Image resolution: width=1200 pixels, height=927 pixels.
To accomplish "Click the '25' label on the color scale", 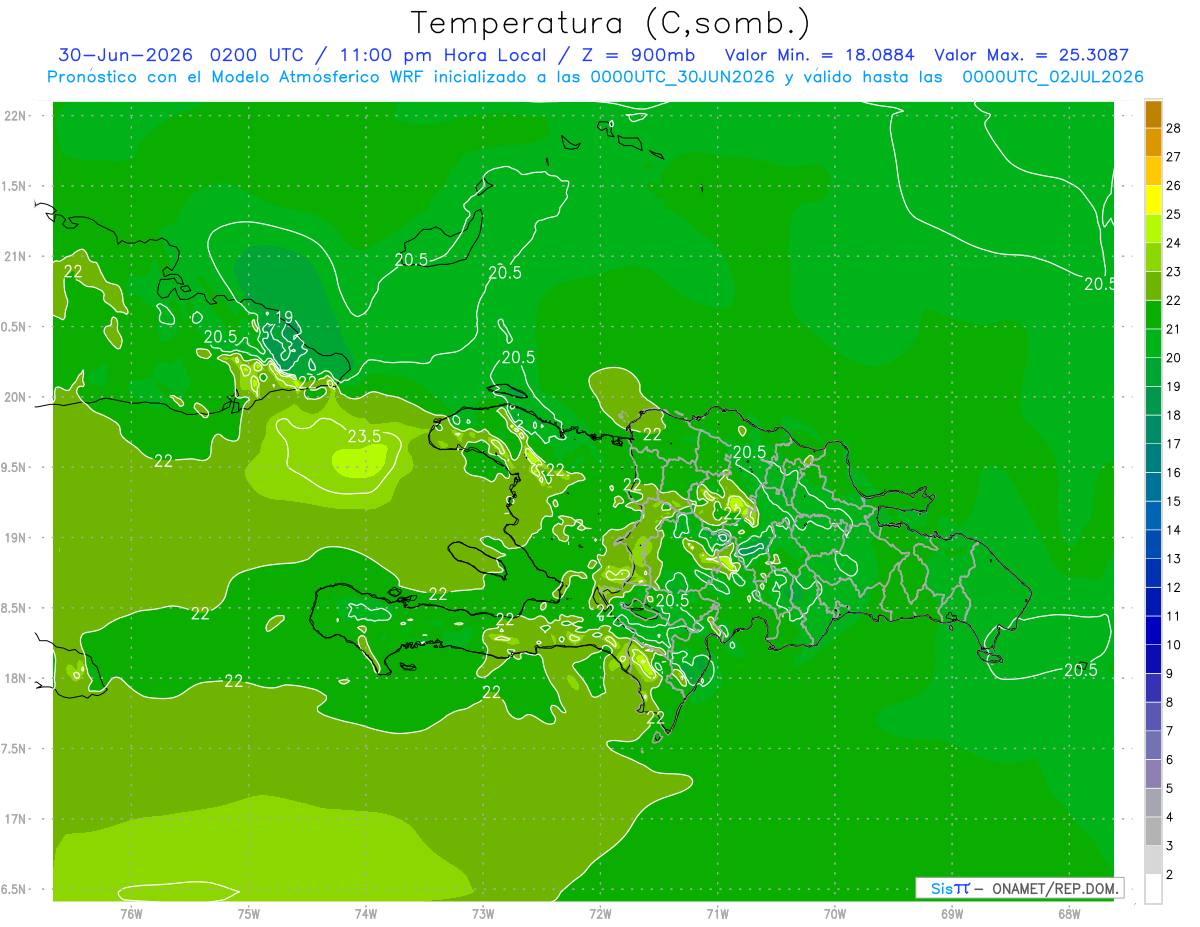I will pyautogui.click(x=1174, y=214).
